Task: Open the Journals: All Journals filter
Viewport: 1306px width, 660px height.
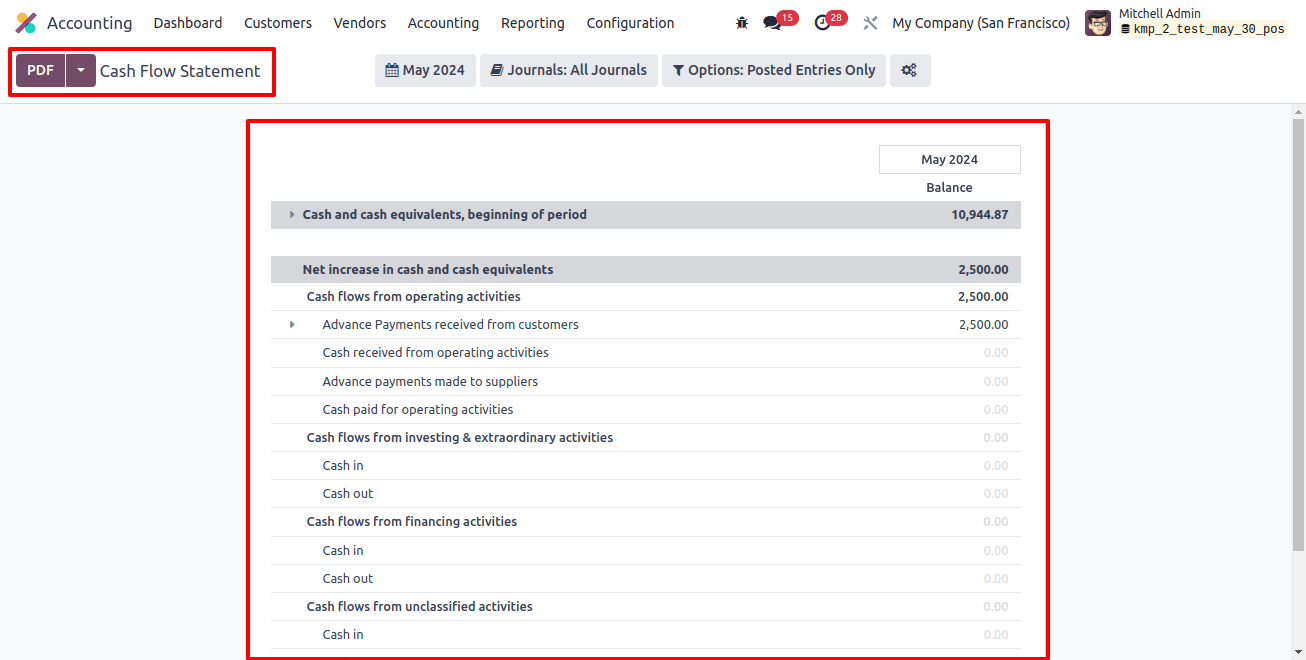Action: point(569,70)
